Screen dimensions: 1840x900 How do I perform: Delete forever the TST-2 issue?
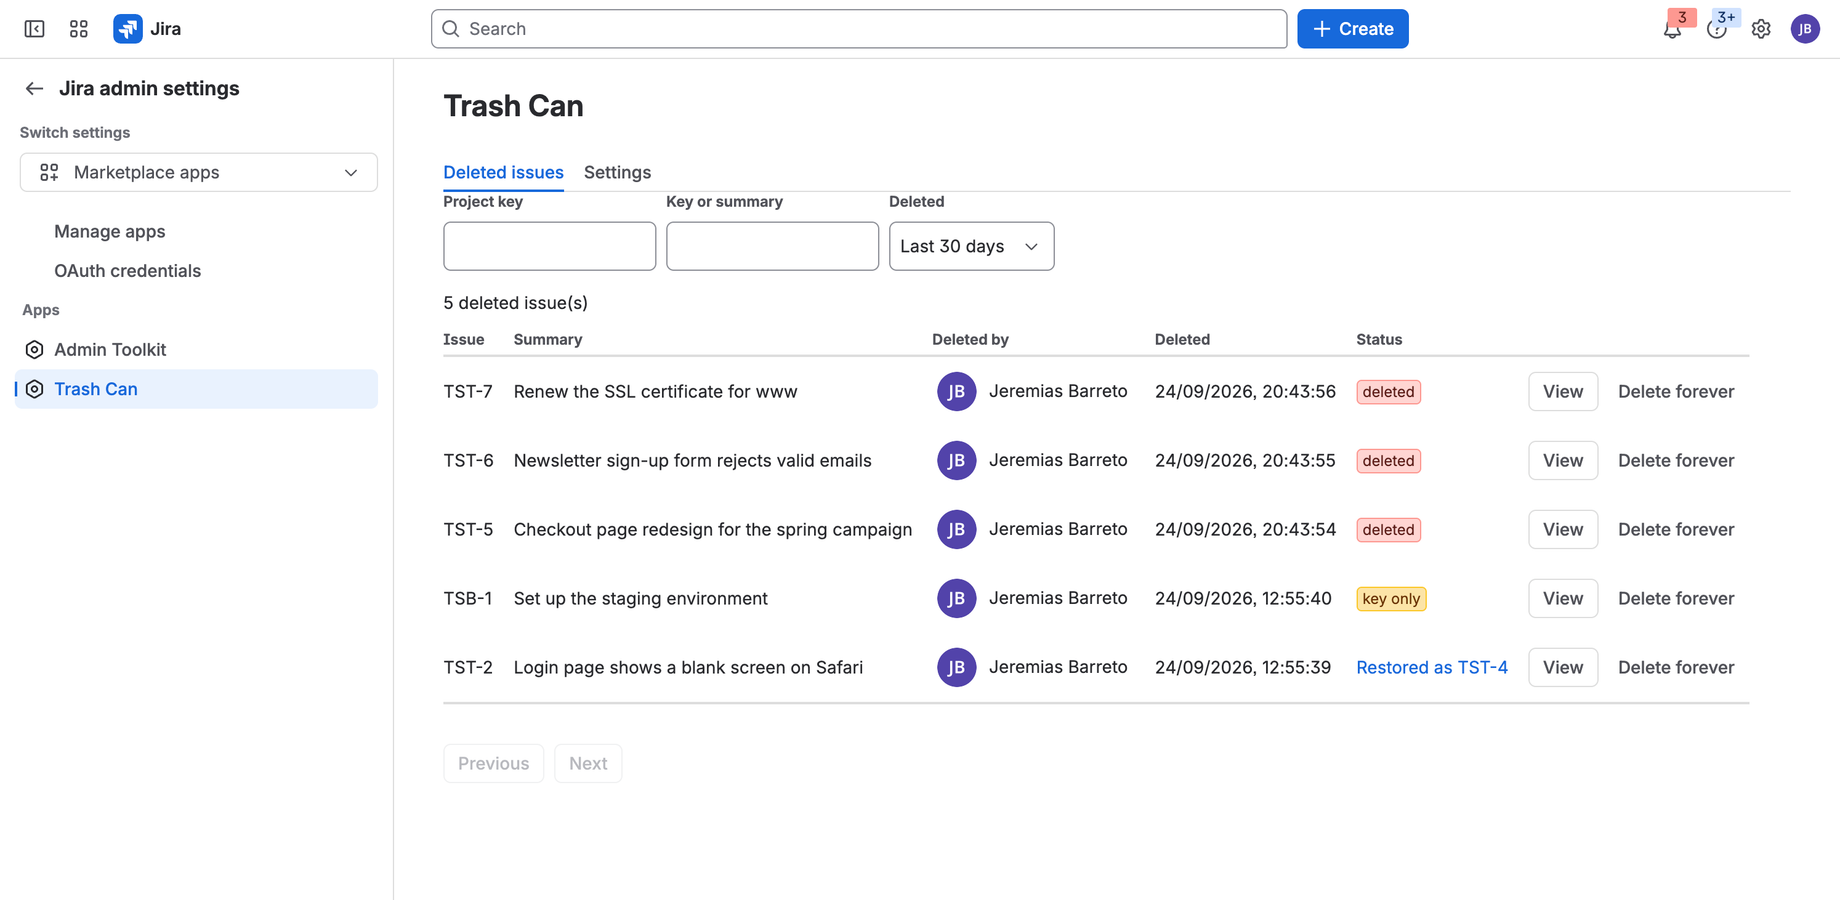[x=1675, y=668]
